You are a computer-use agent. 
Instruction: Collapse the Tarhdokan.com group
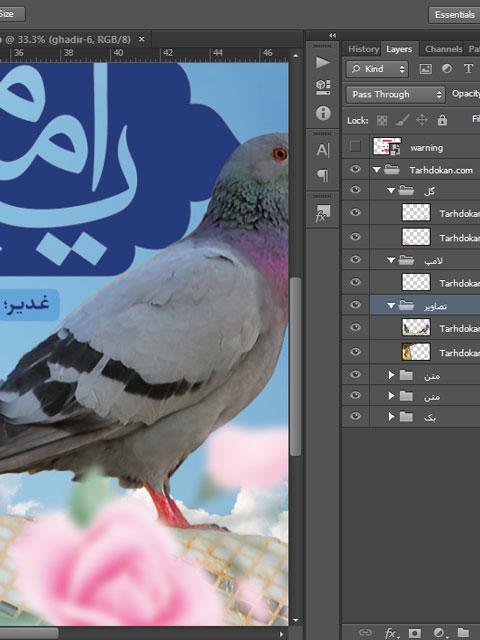click(376, 170)
